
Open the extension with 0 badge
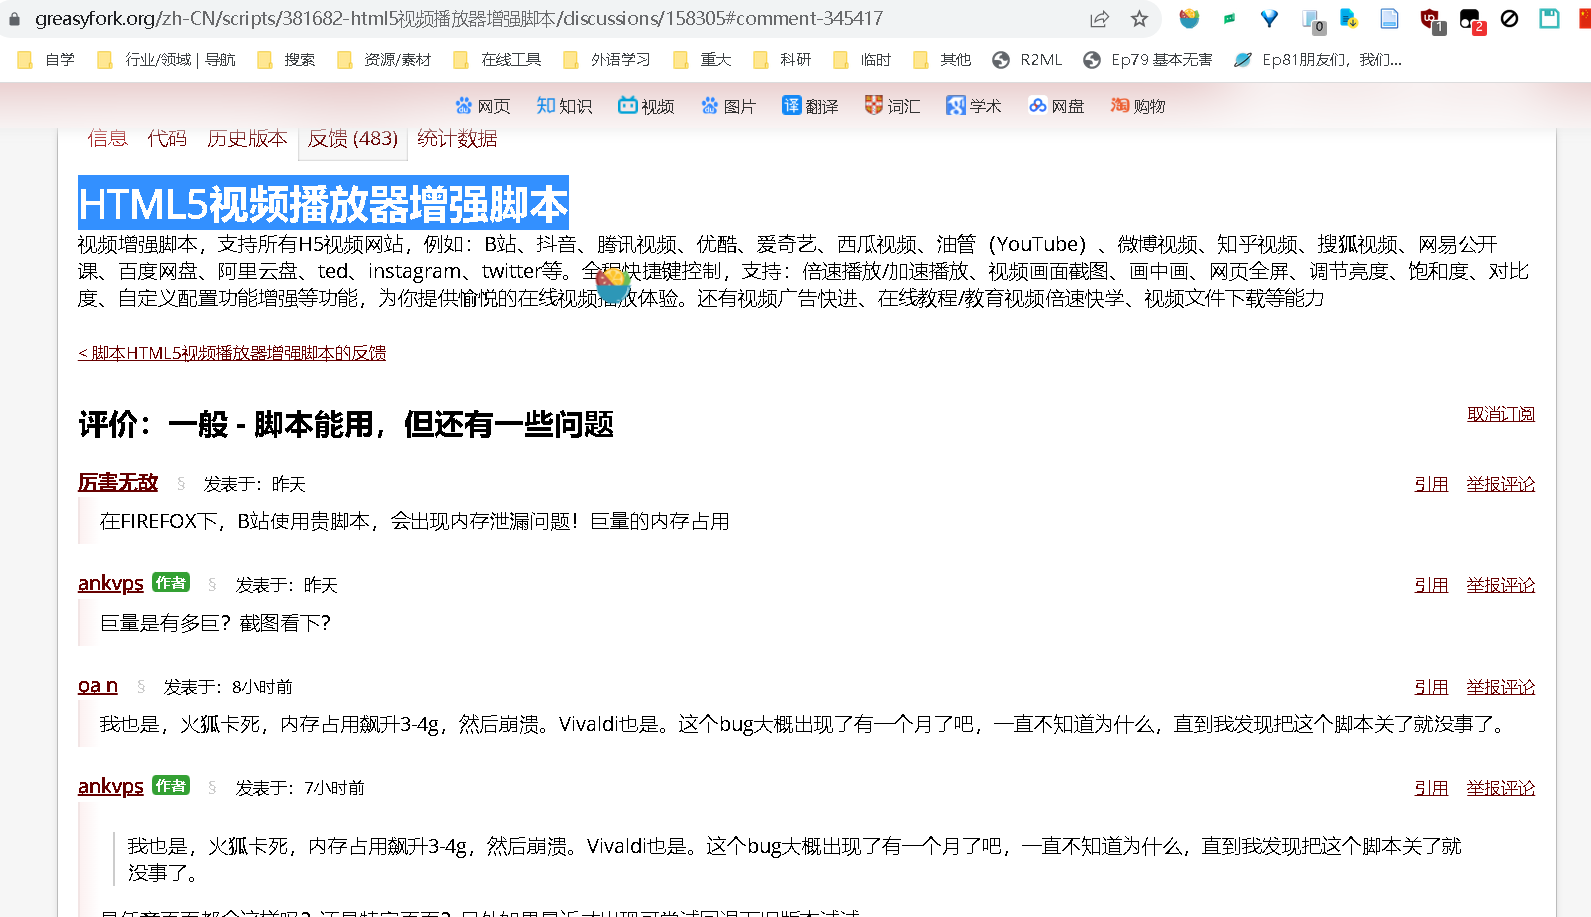coord(1313,20)
